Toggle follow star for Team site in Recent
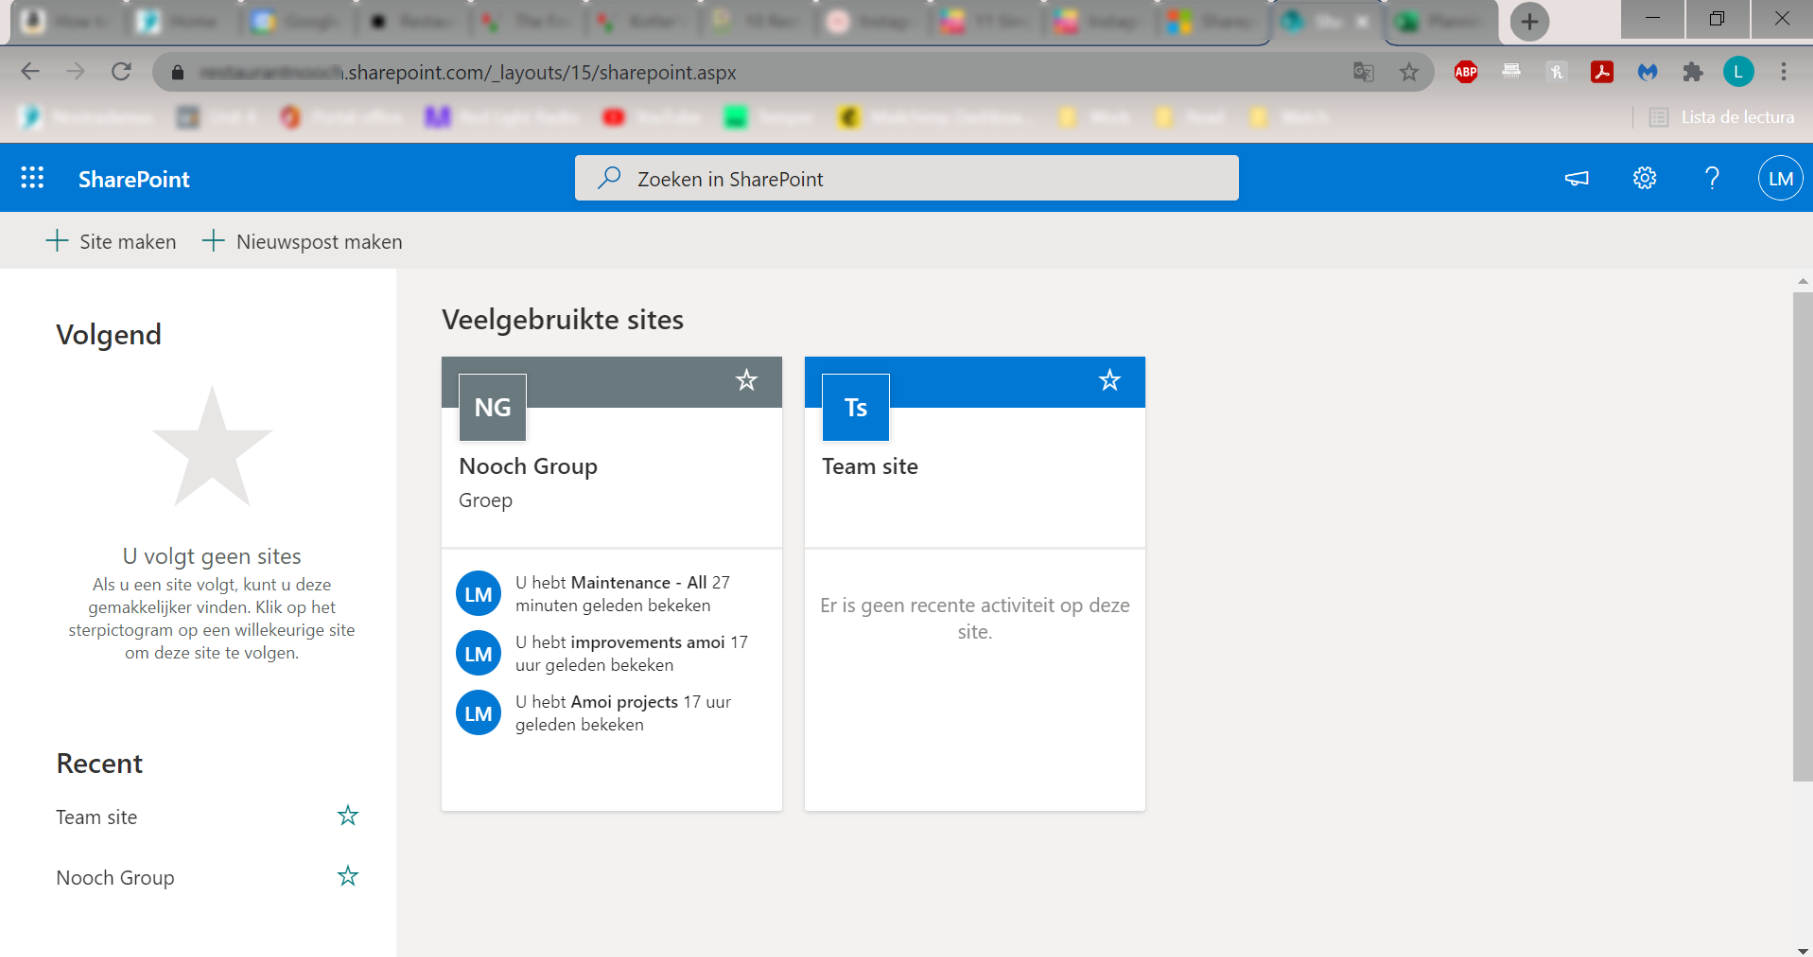 [348, 816]
